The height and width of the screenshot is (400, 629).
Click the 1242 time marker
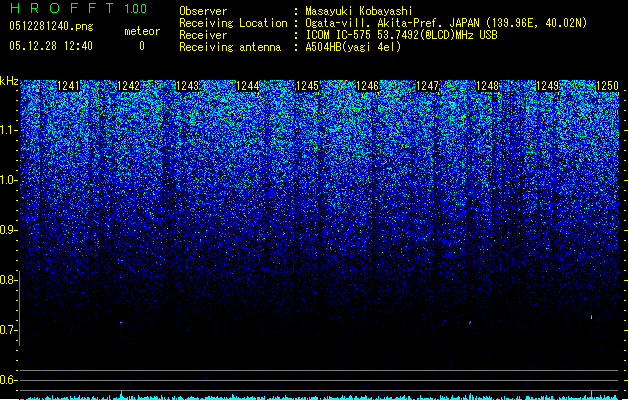click(x=128, y=86)
